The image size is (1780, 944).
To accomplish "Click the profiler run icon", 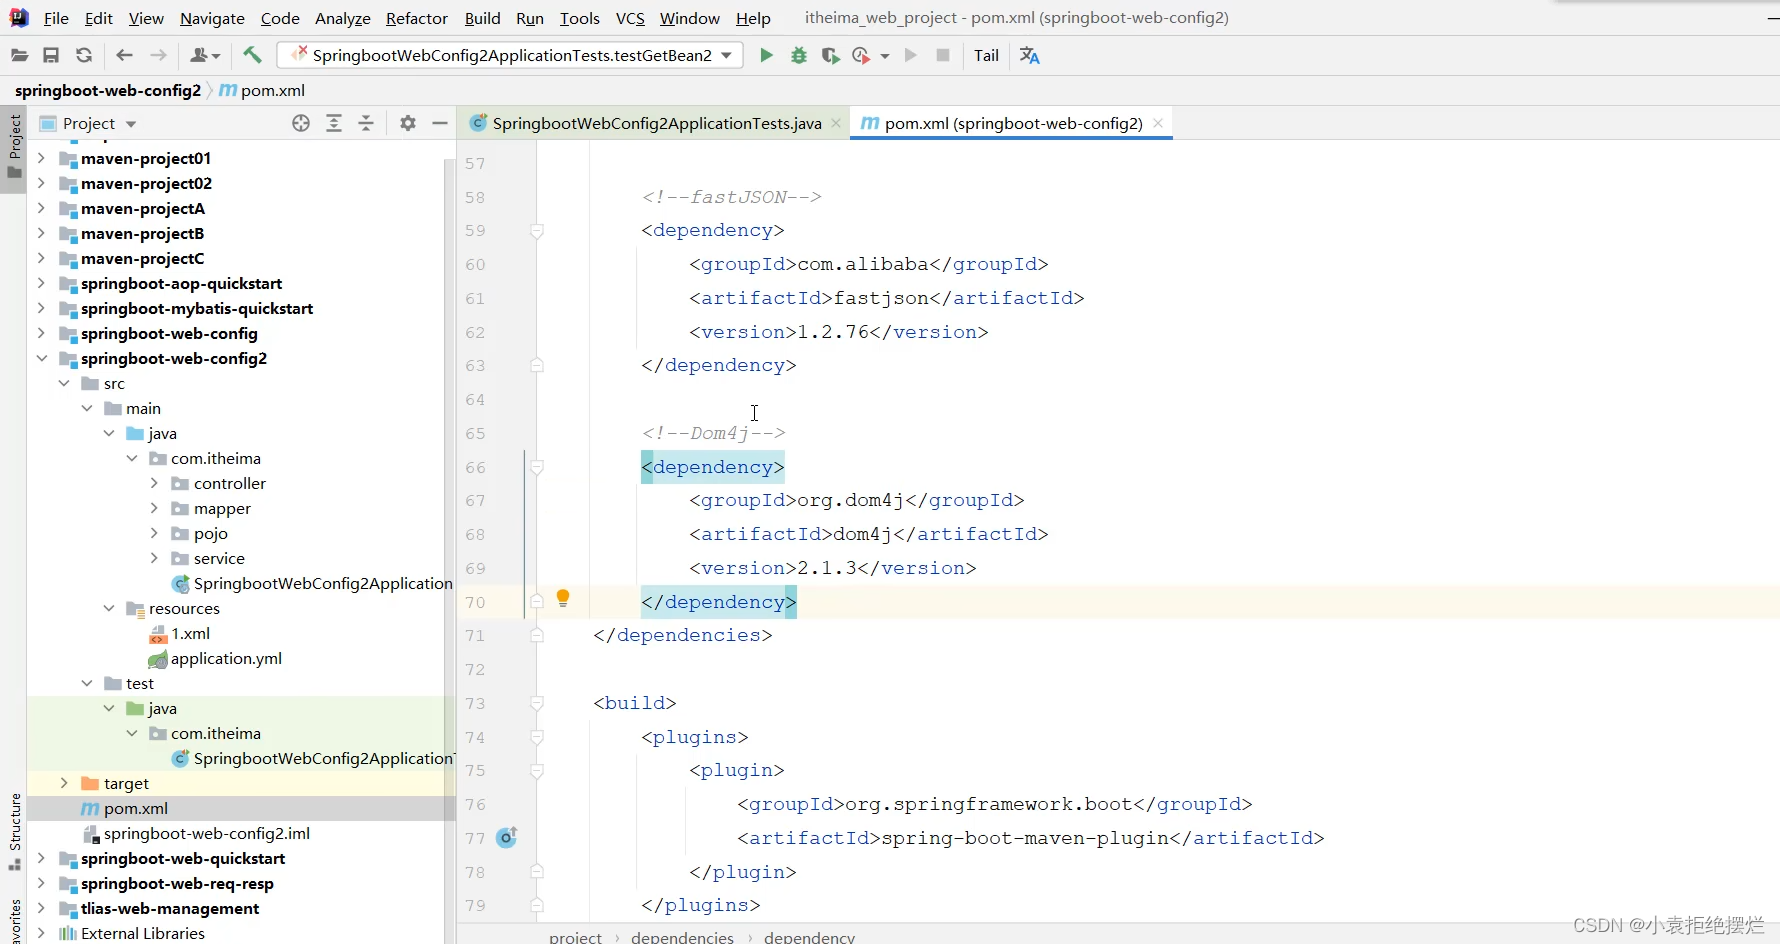I will click(861, 56).
